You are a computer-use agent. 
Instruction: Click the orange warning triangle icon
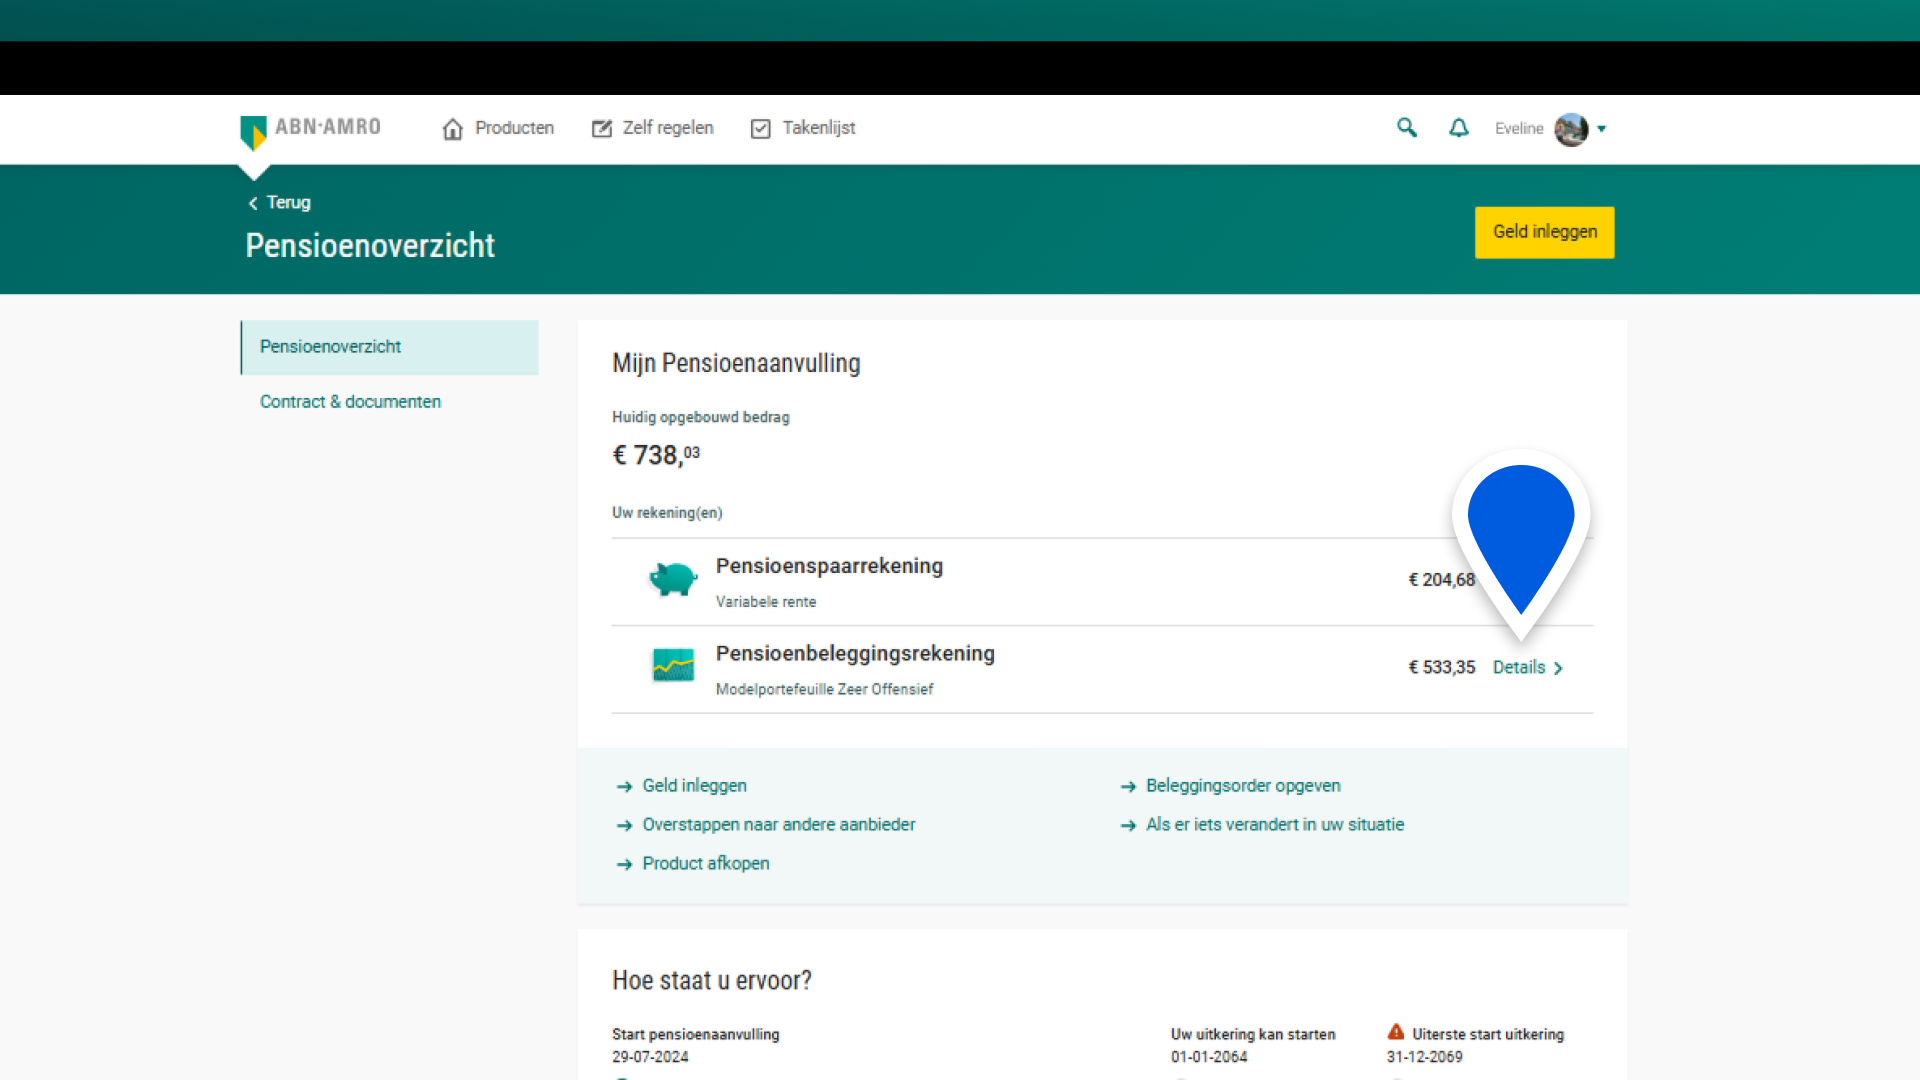click(1395, 1032)
